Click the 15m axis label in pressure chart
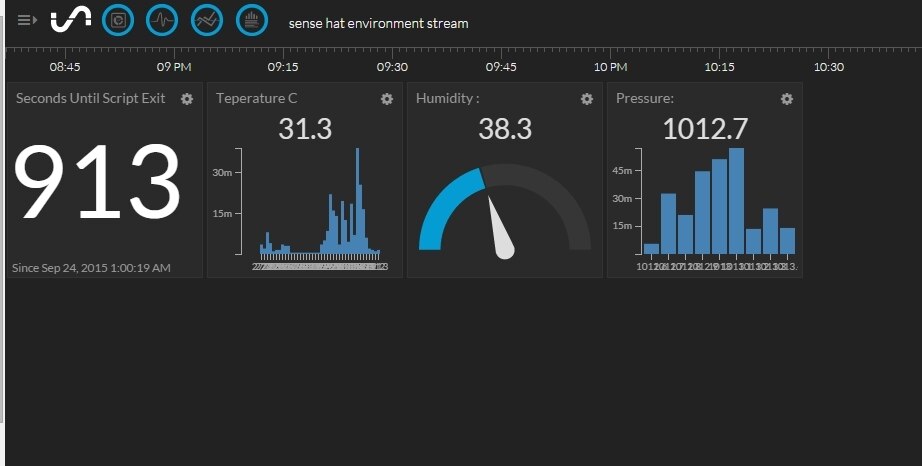Screen dimensions: 922x466 click(x=622, y=226)
